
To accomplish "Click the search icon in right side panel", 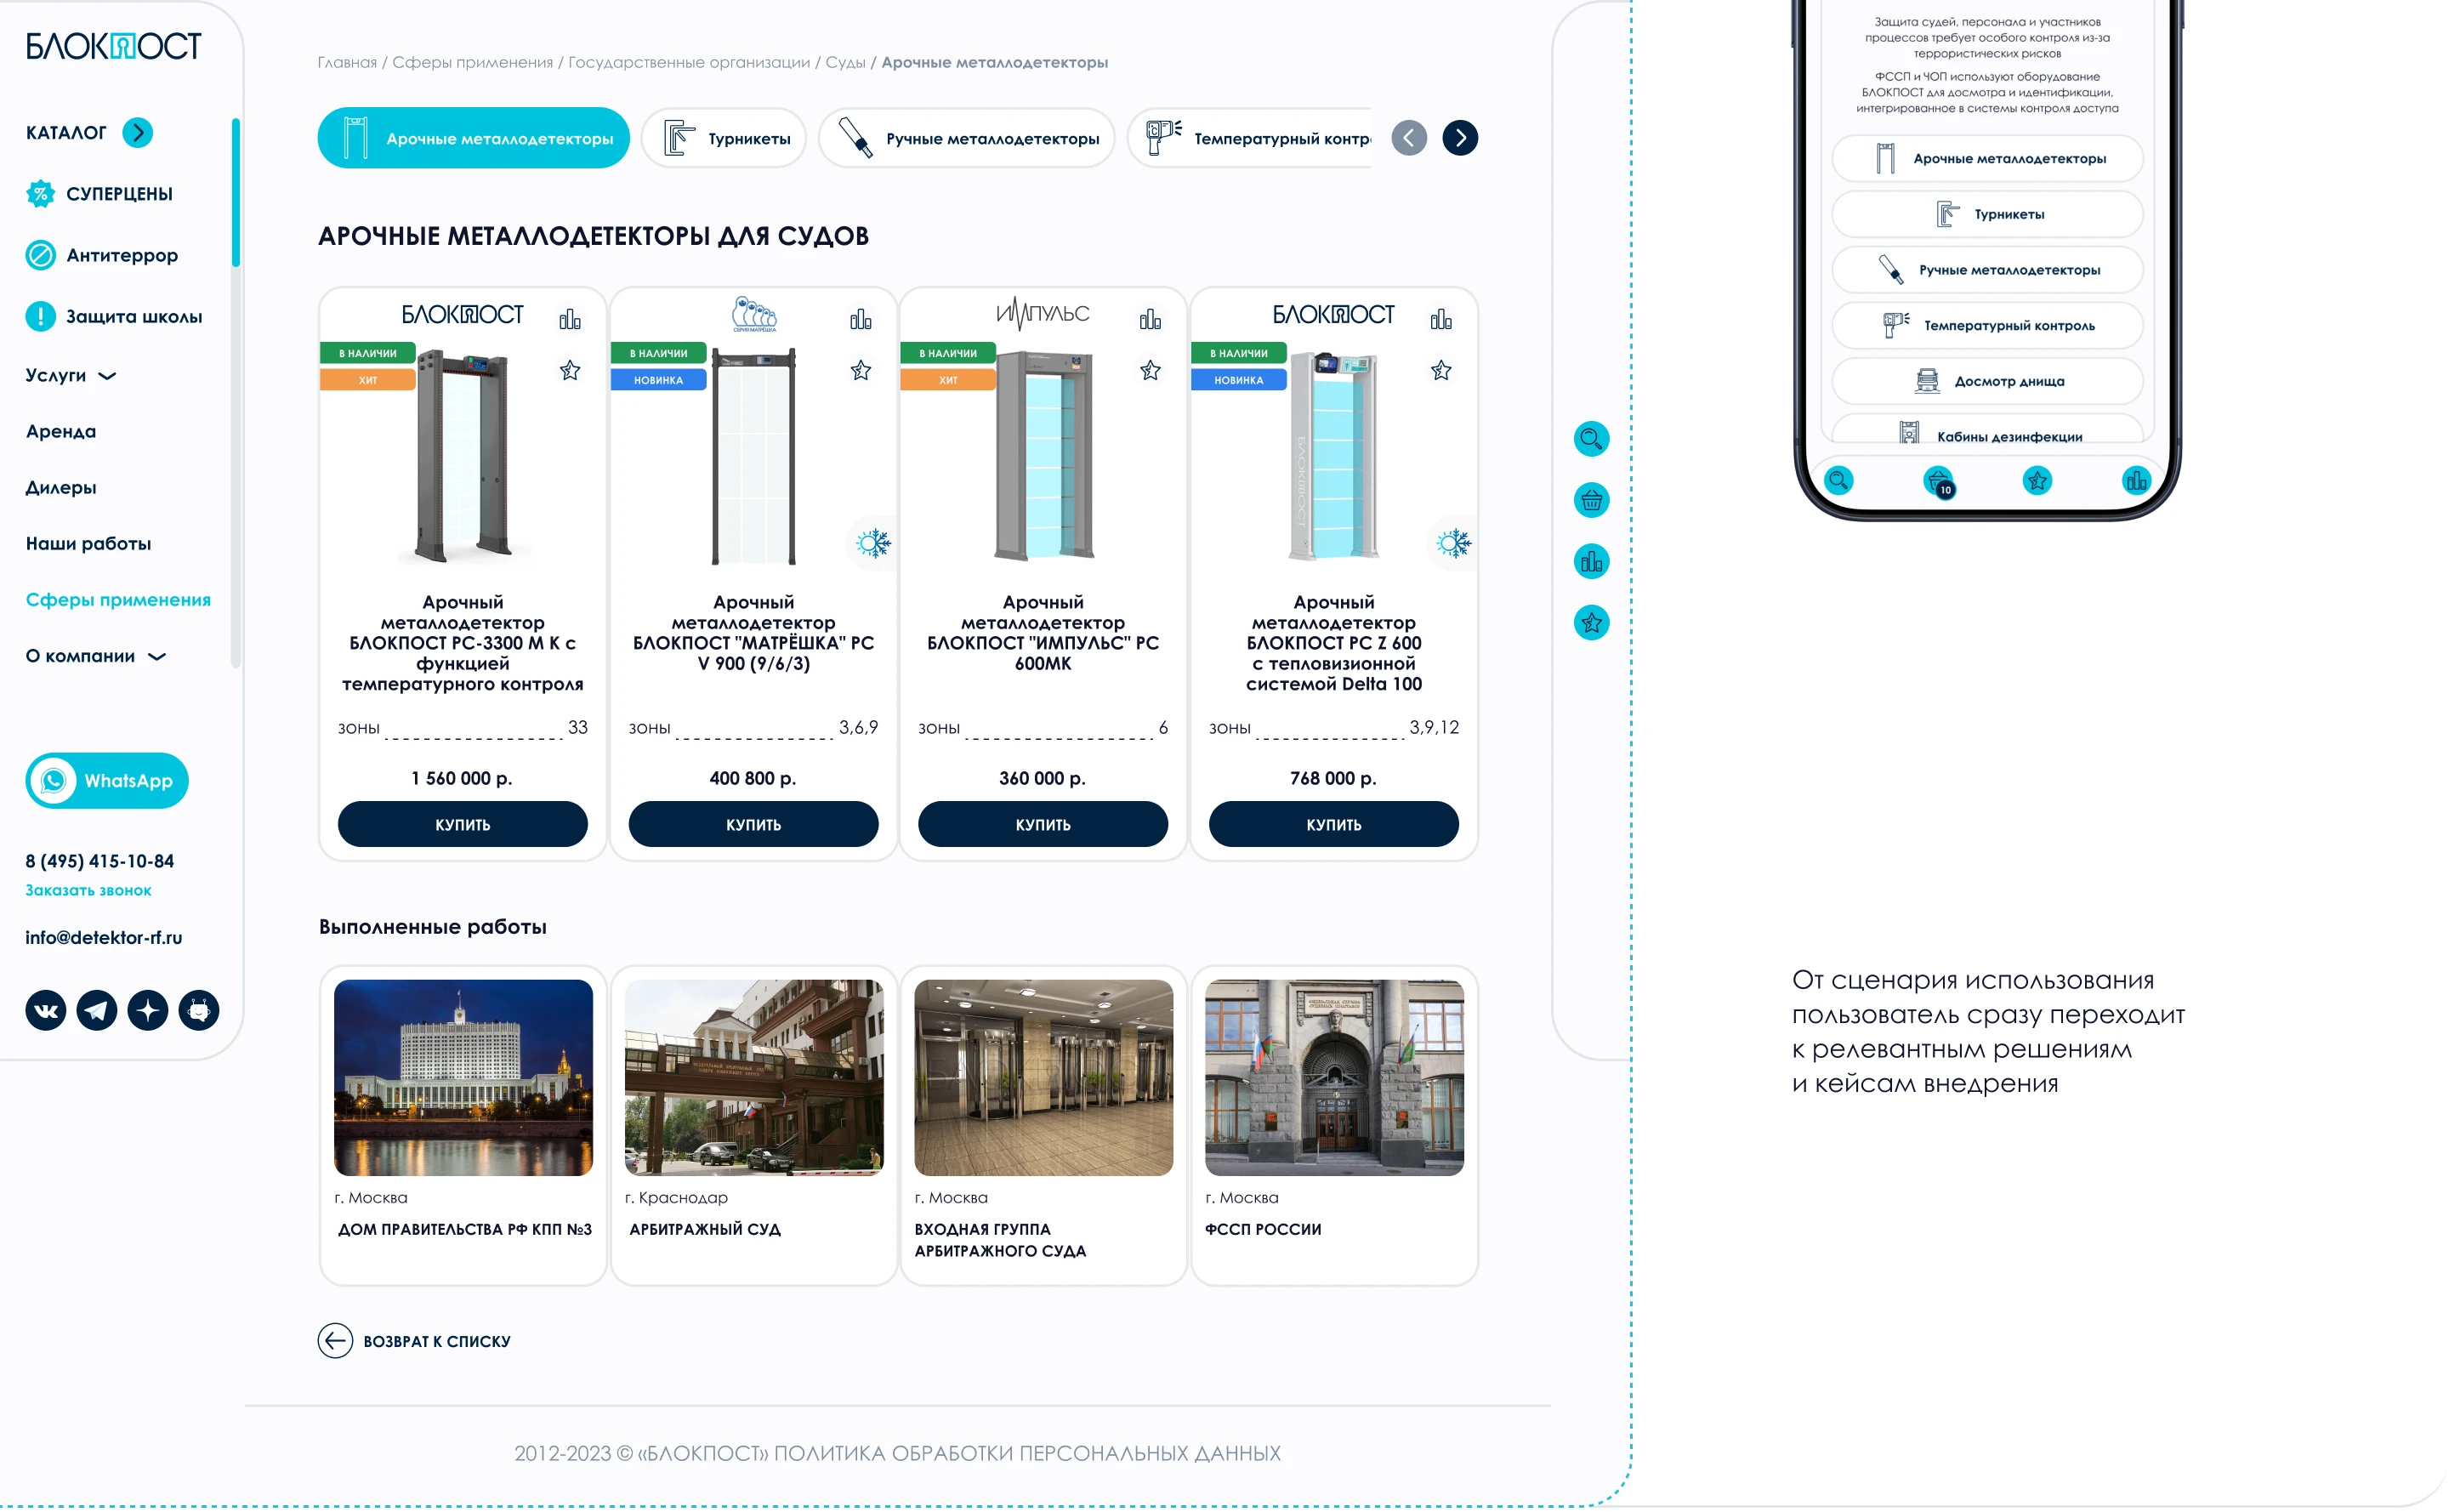I will (x=1591, y=439).
